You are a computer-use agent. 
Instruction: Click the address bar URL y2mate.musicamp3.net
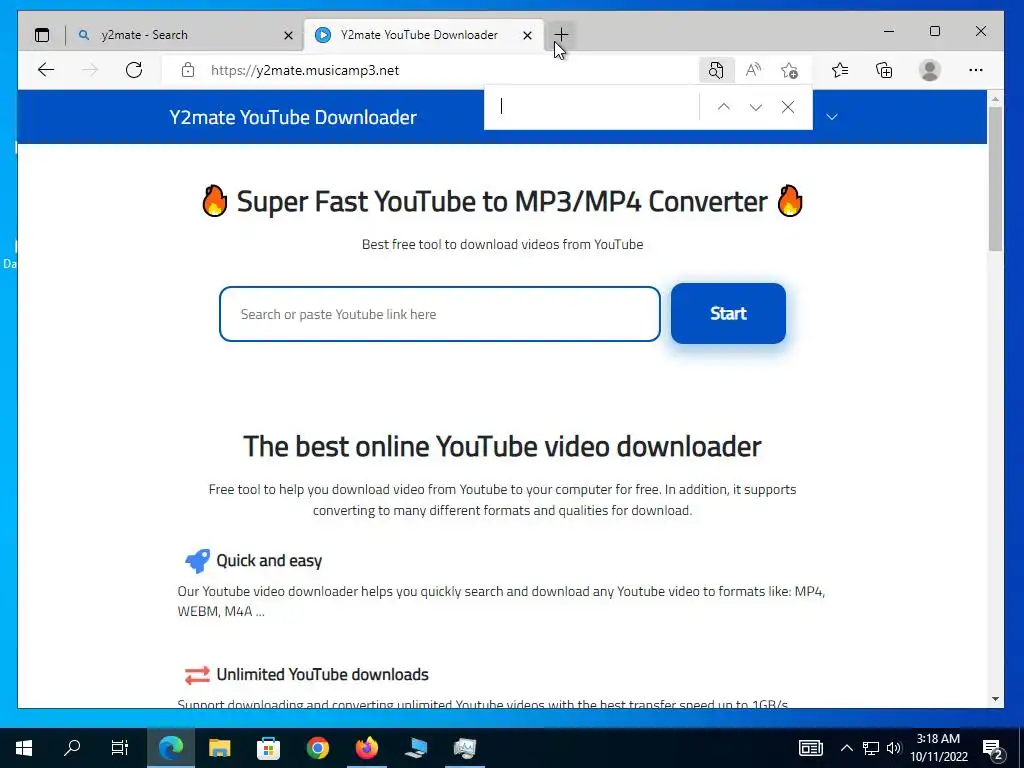click(305, 70)
